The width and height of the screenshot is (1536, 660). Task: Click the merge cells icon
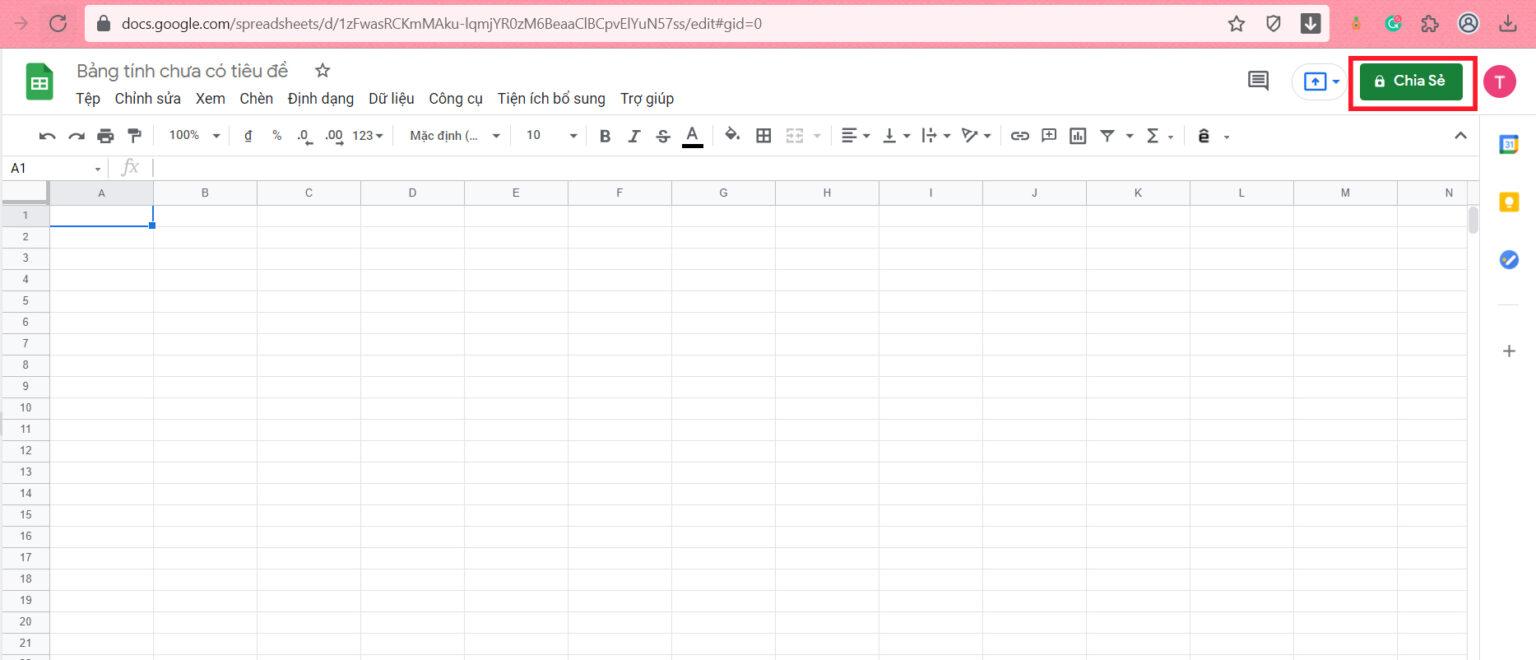tap(795, 136)
